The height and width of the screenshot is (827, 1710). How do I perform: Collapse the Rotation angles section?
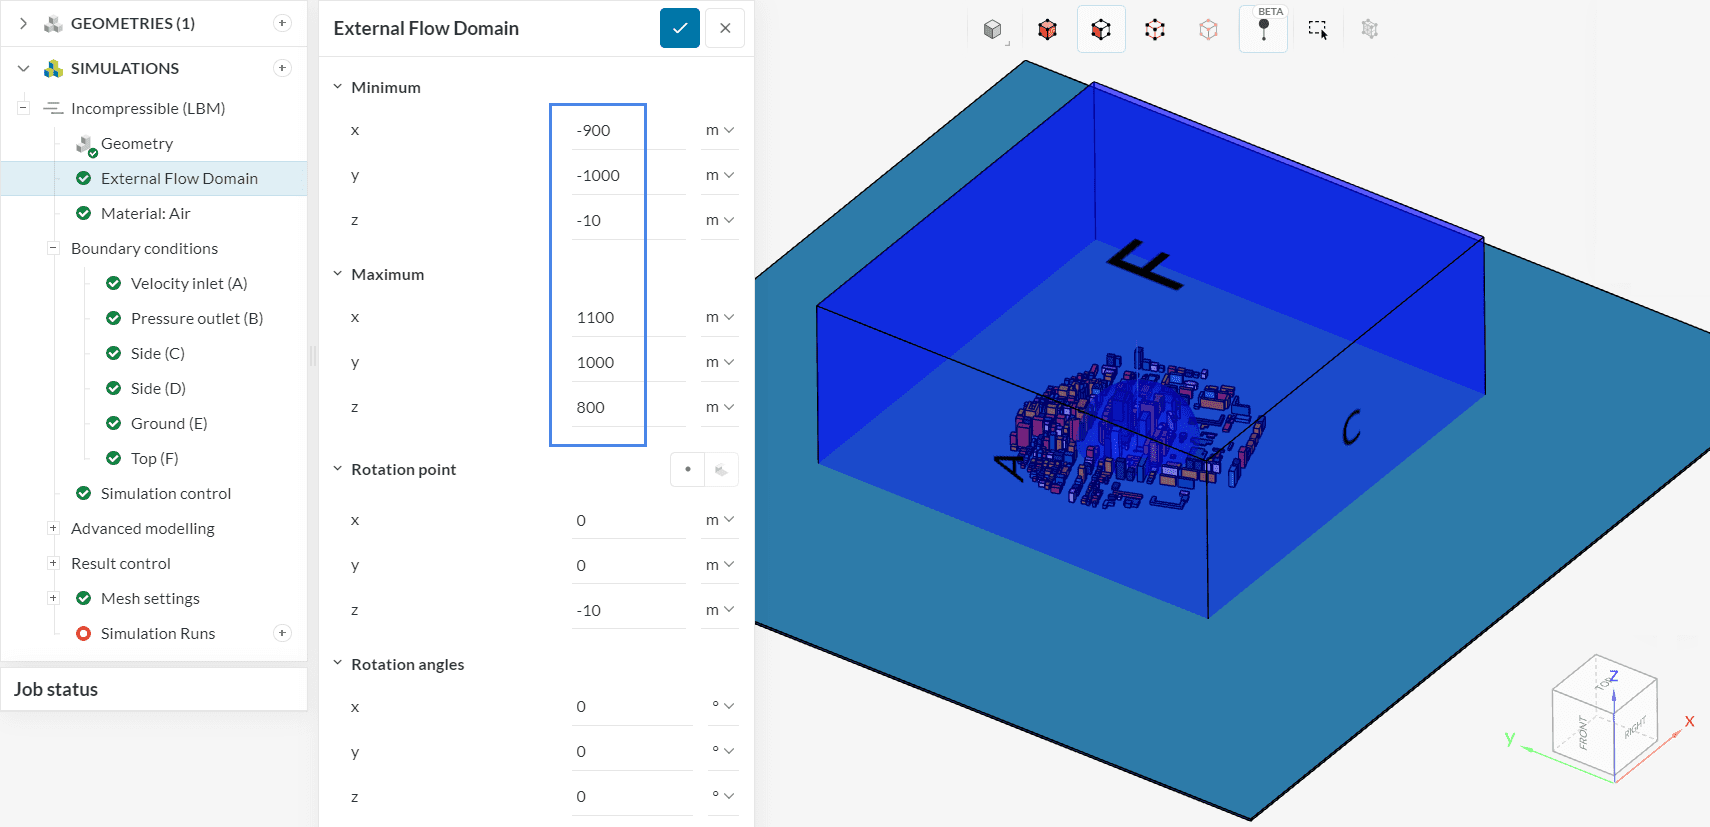tap(338, 664)
